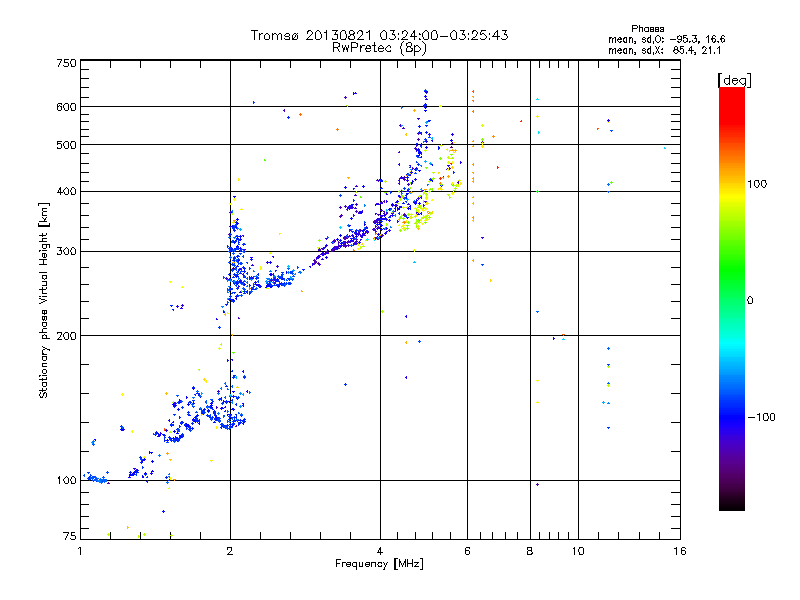Click the 'Stationary phase Virtual Height [km]' axis label
The image size is (800, 600).
coord(44,300)
